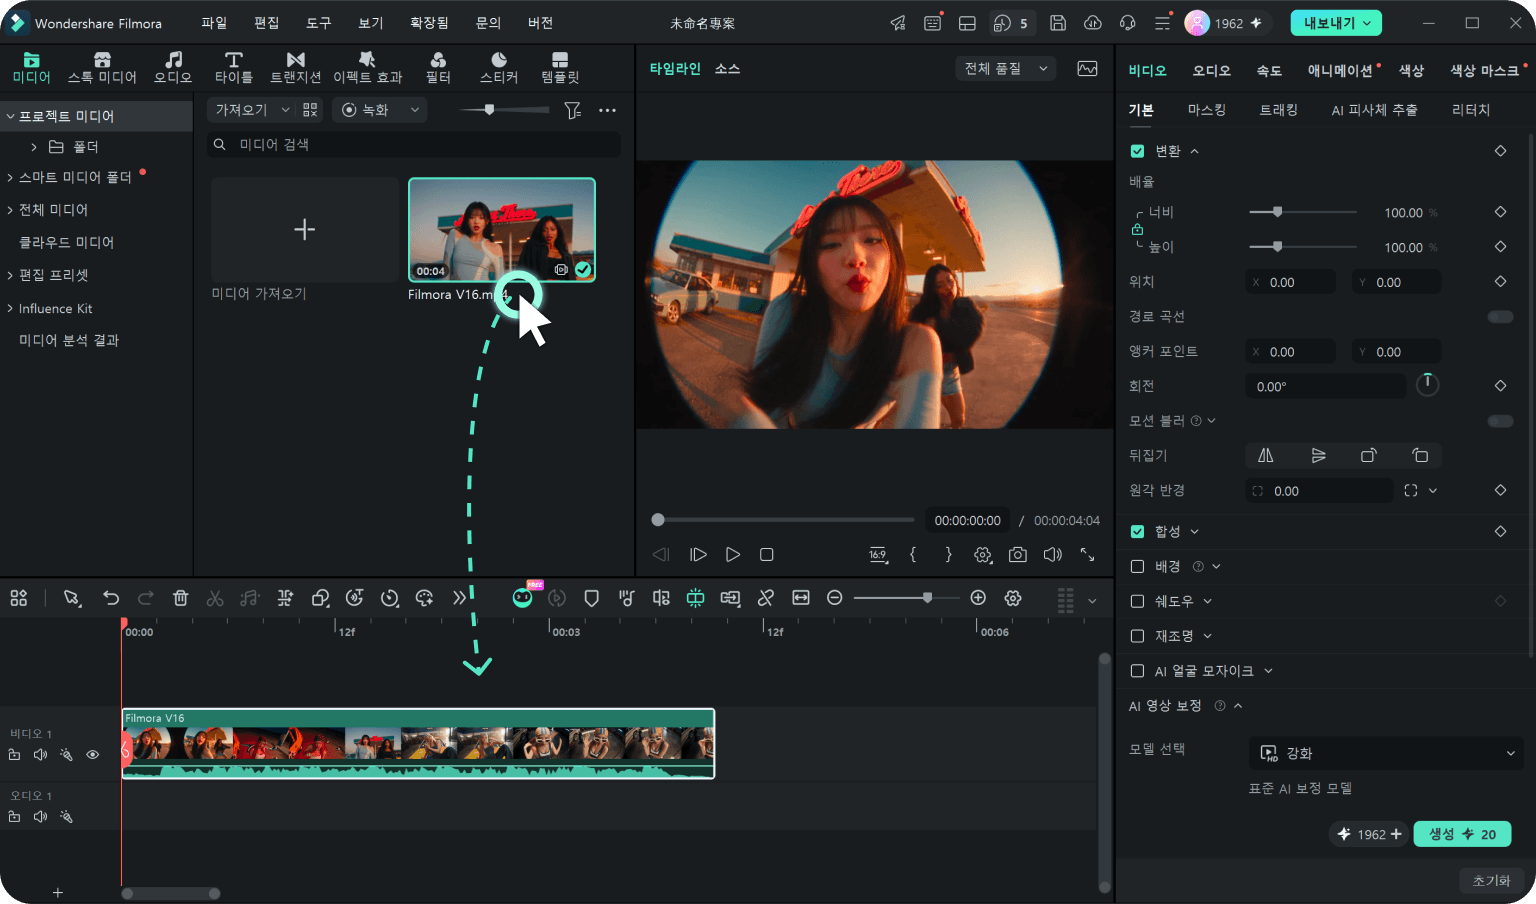Viewport: 1536px width, 904px height.
Task: Click the save project disk icon
Action: [1057, 23]
